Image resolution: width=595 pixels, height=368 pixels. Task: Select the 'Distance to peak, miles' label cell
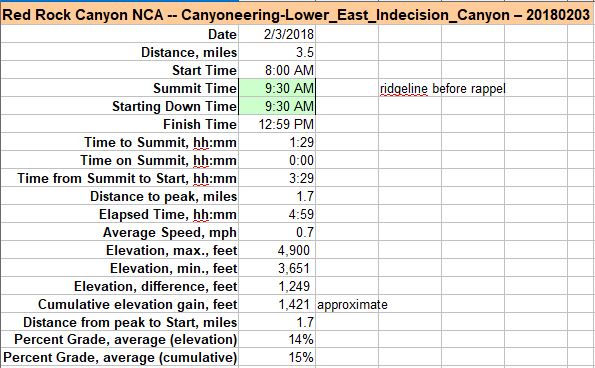pyautogui.click(x=120, y=196)
